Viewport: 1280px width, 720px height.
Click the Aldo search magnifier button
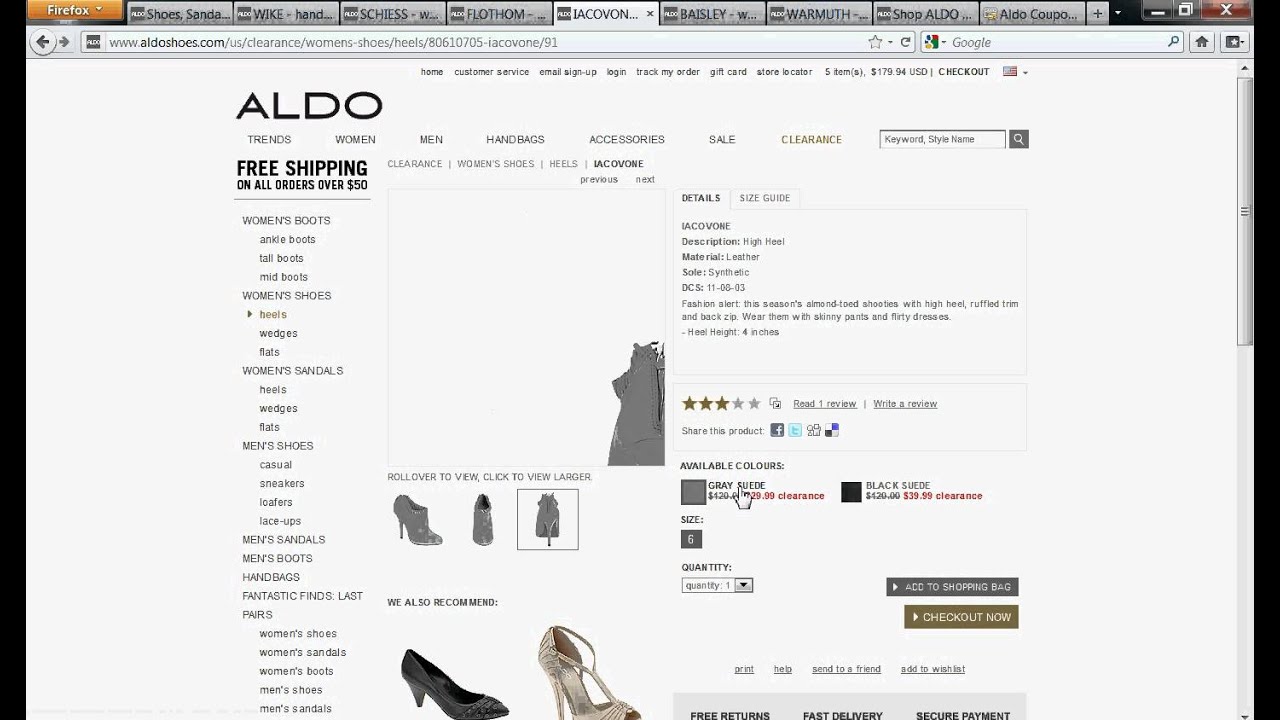1018,139
